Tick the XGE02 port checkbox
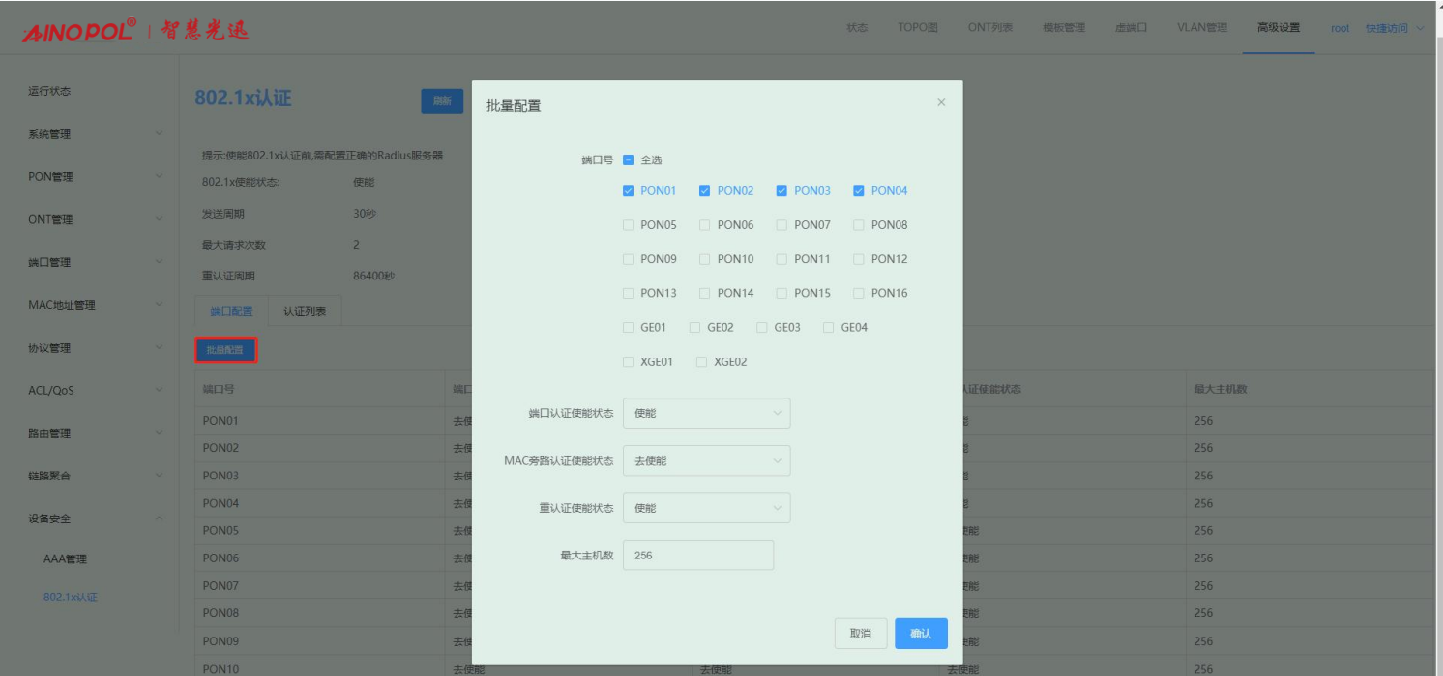This screenshot has height=676, width=1443. point(702,362)
